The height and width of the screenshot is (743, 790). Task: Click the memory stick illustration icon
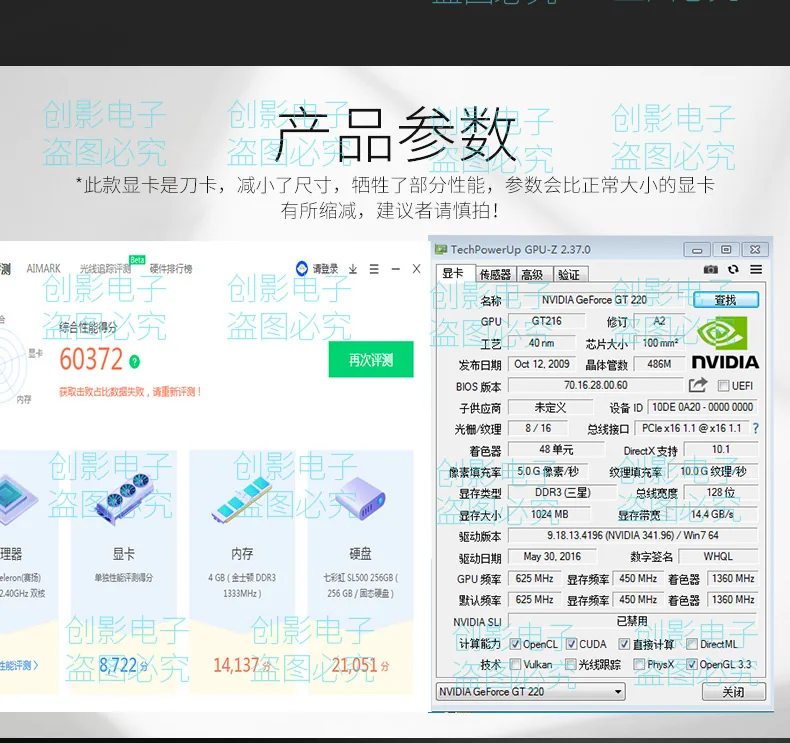[x=242, y=499]
